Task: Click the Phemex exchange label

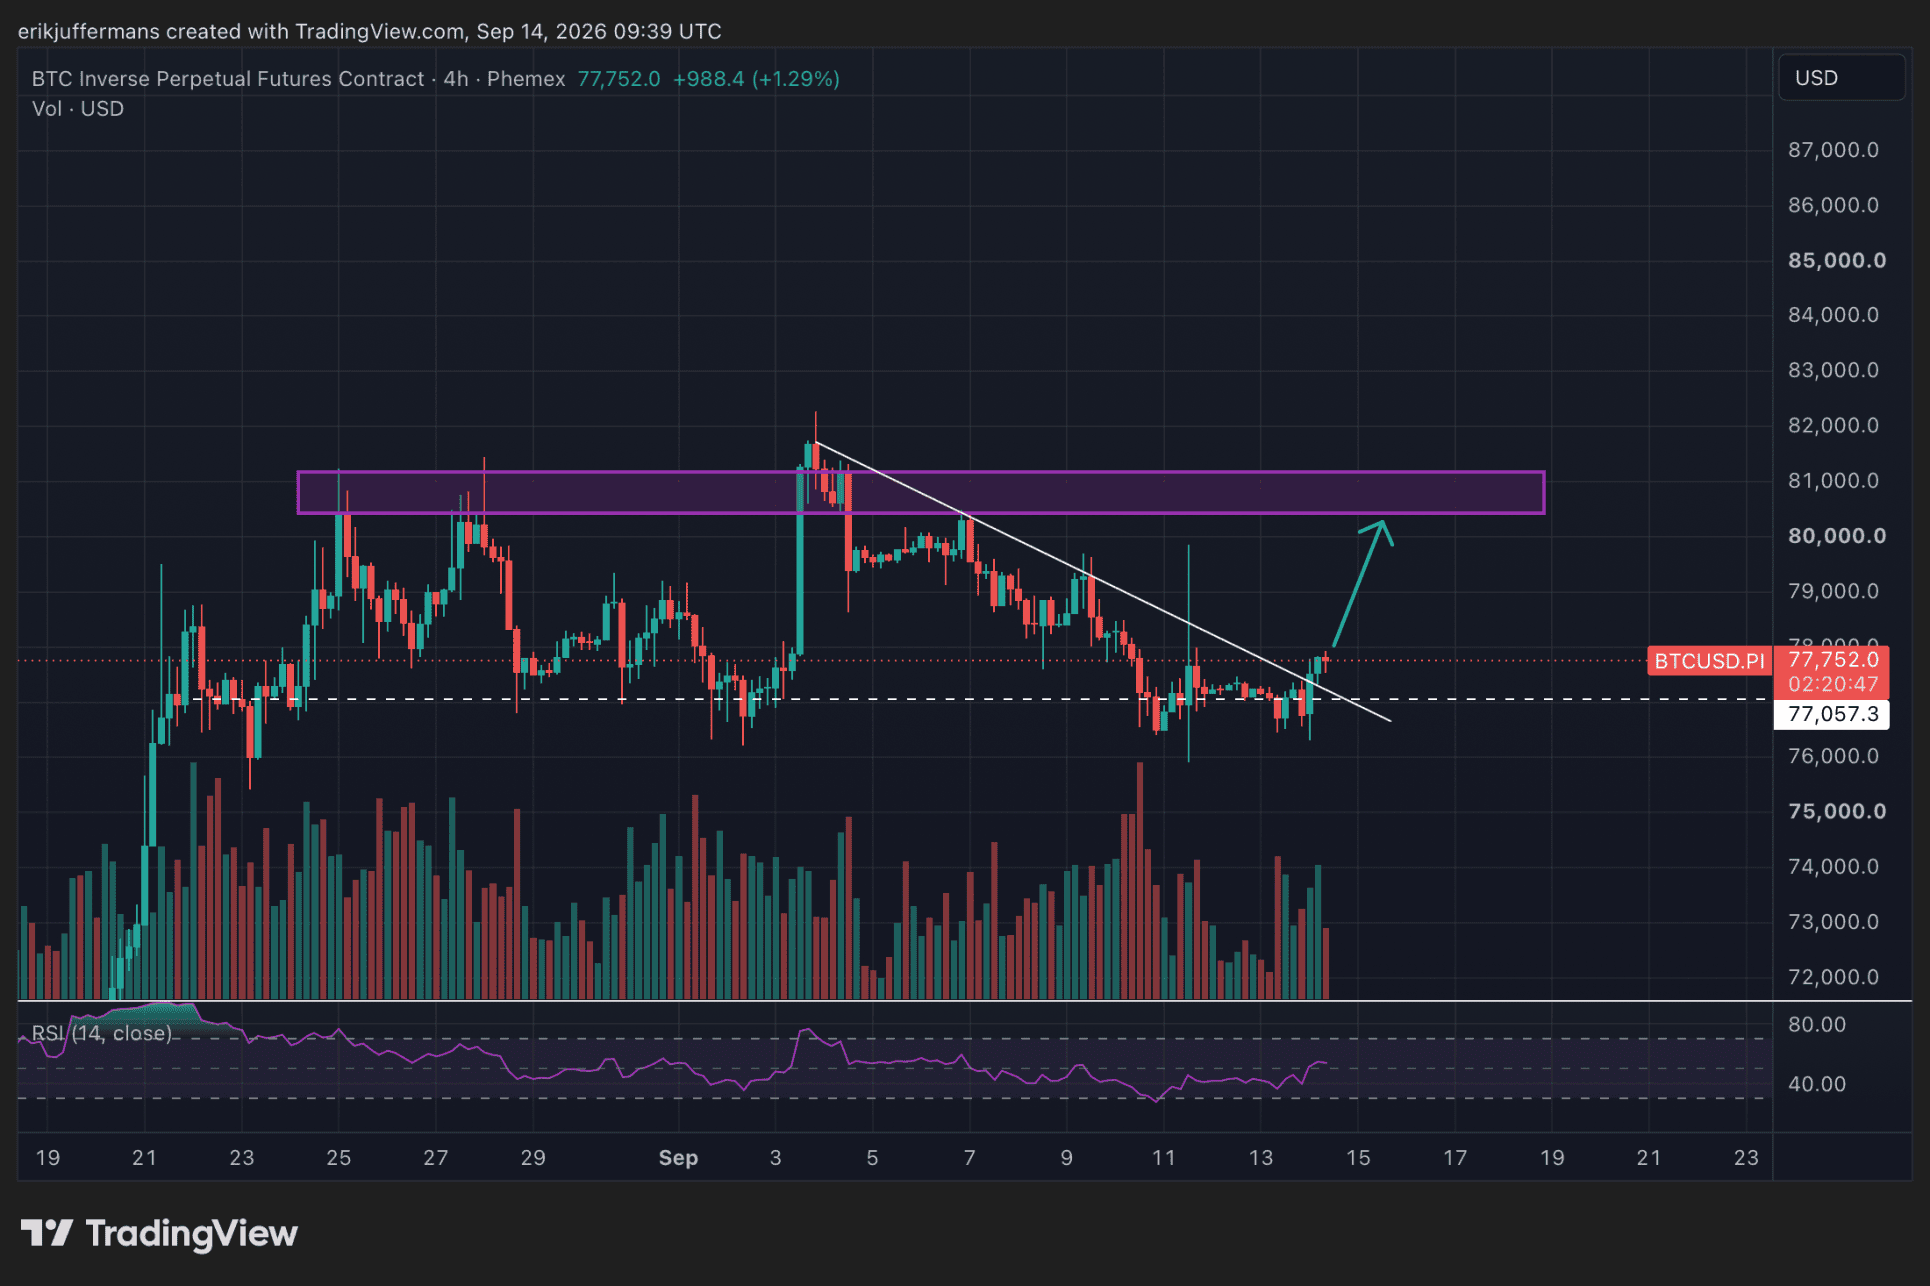Action: tap(526, 79)
